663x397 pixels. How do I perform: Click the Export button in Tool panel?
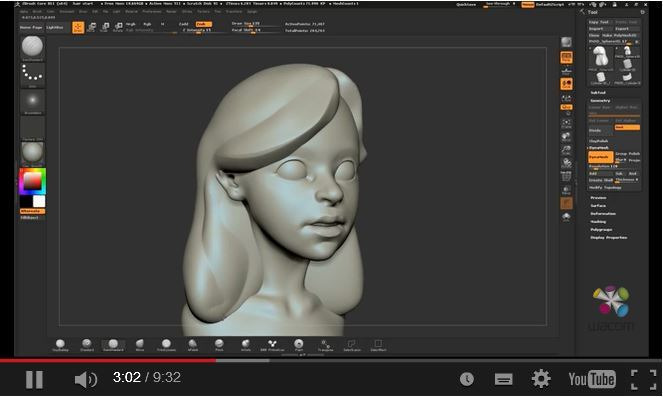pyautogui.click(x=626, y=29)
